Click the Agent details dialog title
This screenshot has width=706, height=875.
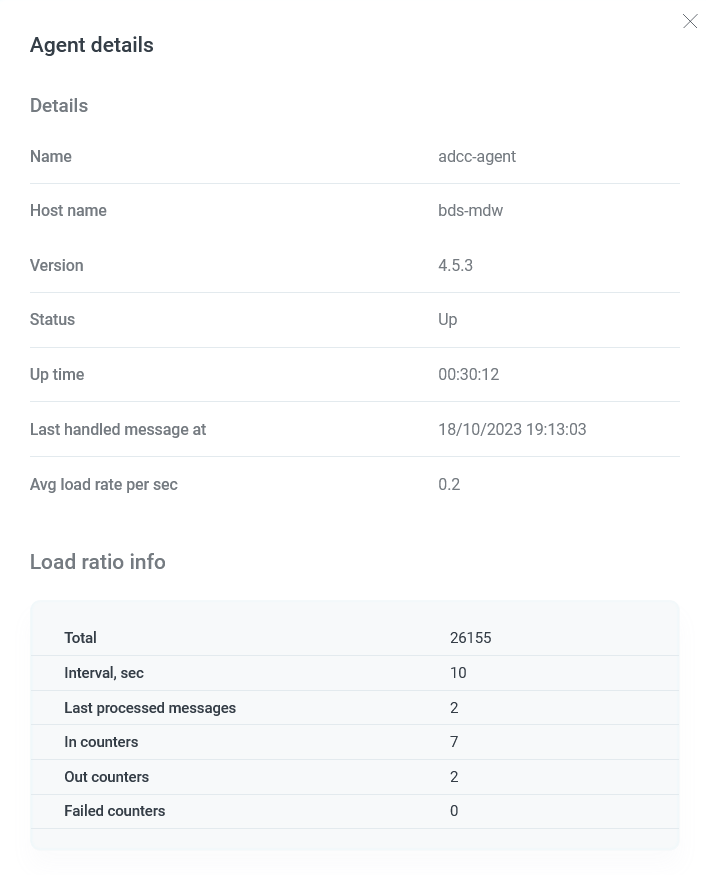click(91, 45)
